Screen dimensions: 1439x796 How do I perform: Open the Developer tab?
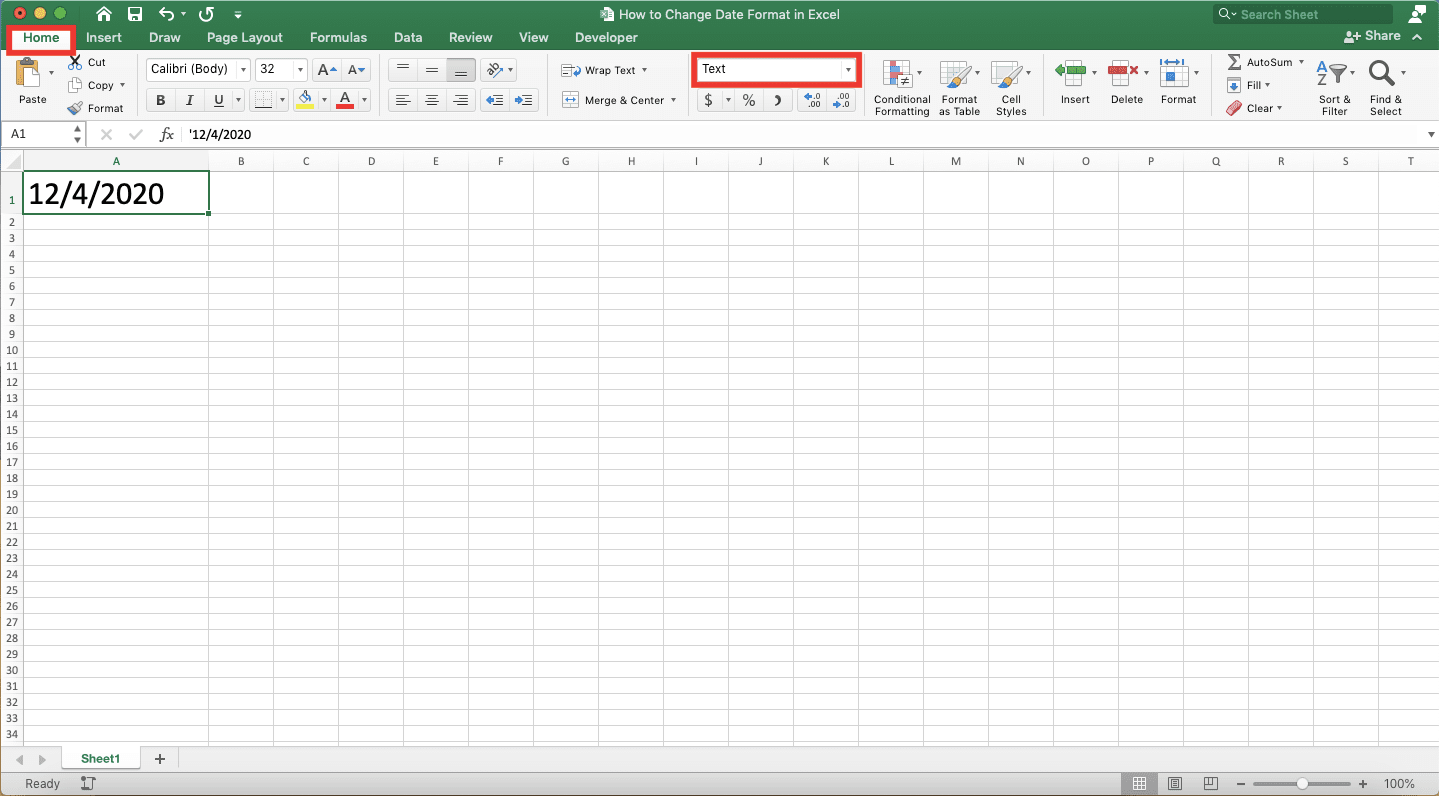[x=605, y=37]
